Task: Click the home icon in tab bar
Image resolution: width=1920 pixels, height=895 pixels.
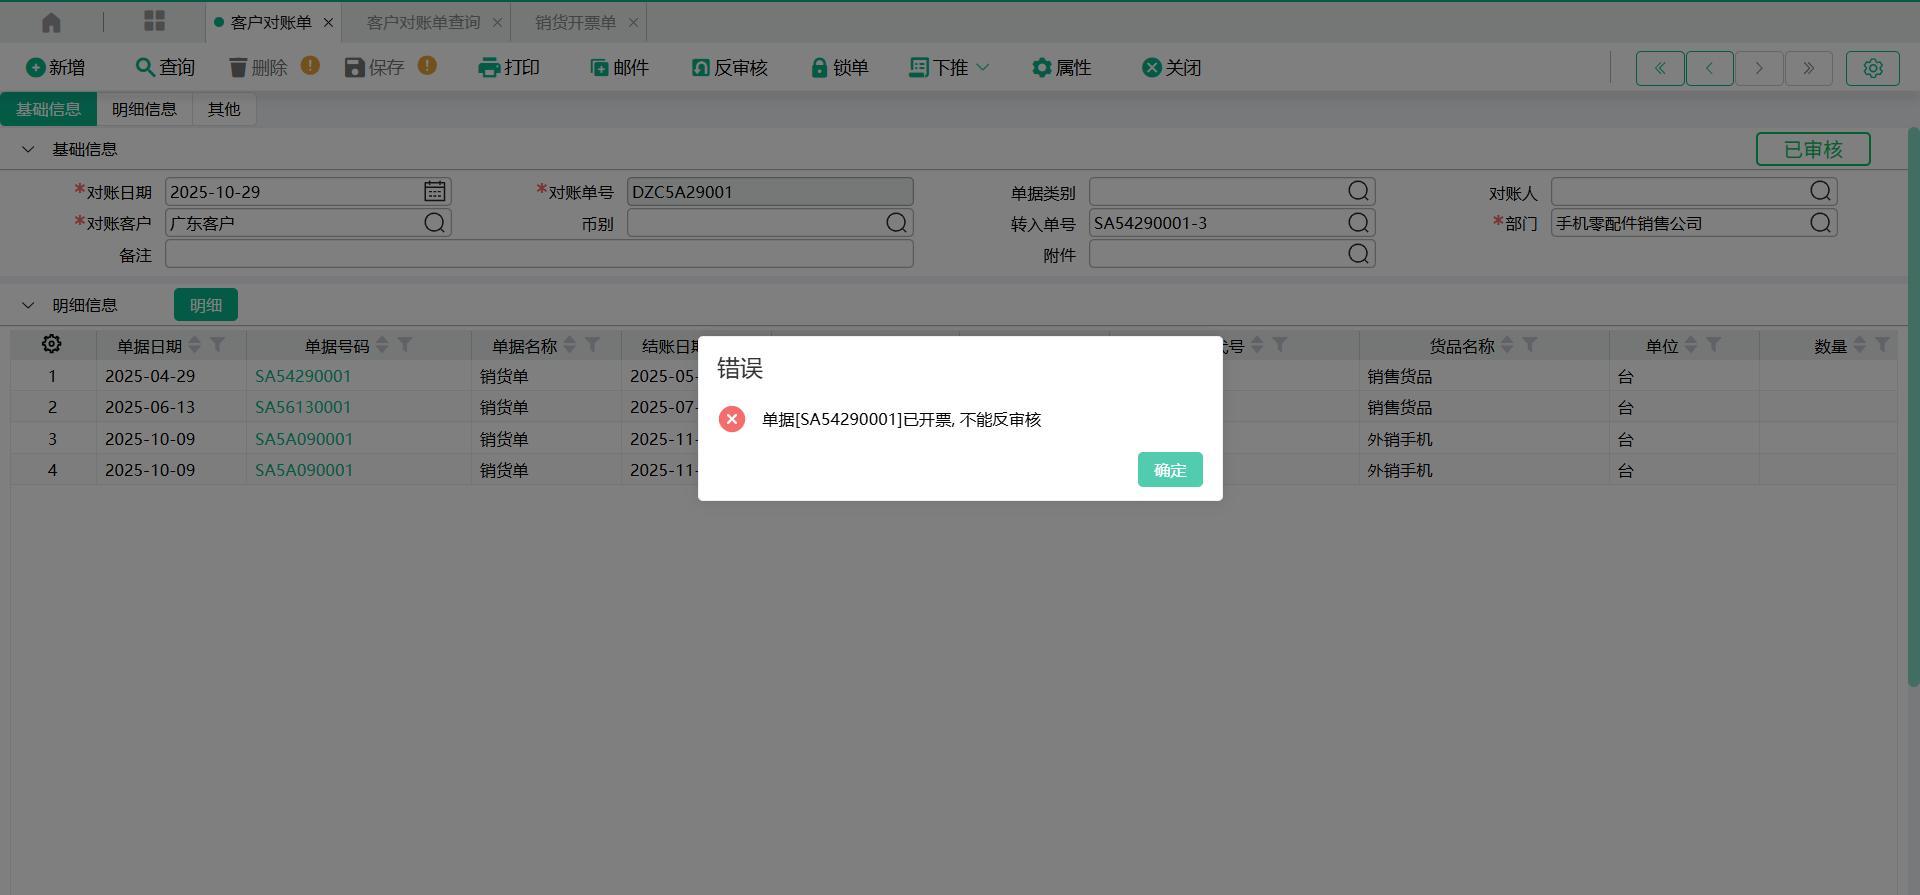Action: [x=51, y=22]
